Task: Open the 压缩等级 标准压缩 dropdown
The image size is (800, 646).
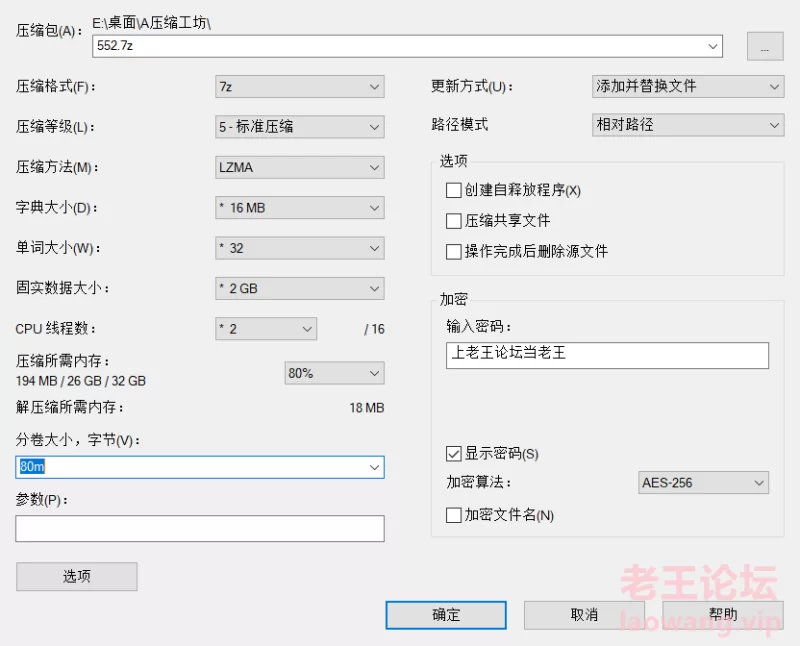Action: click(x=299, y=127)
